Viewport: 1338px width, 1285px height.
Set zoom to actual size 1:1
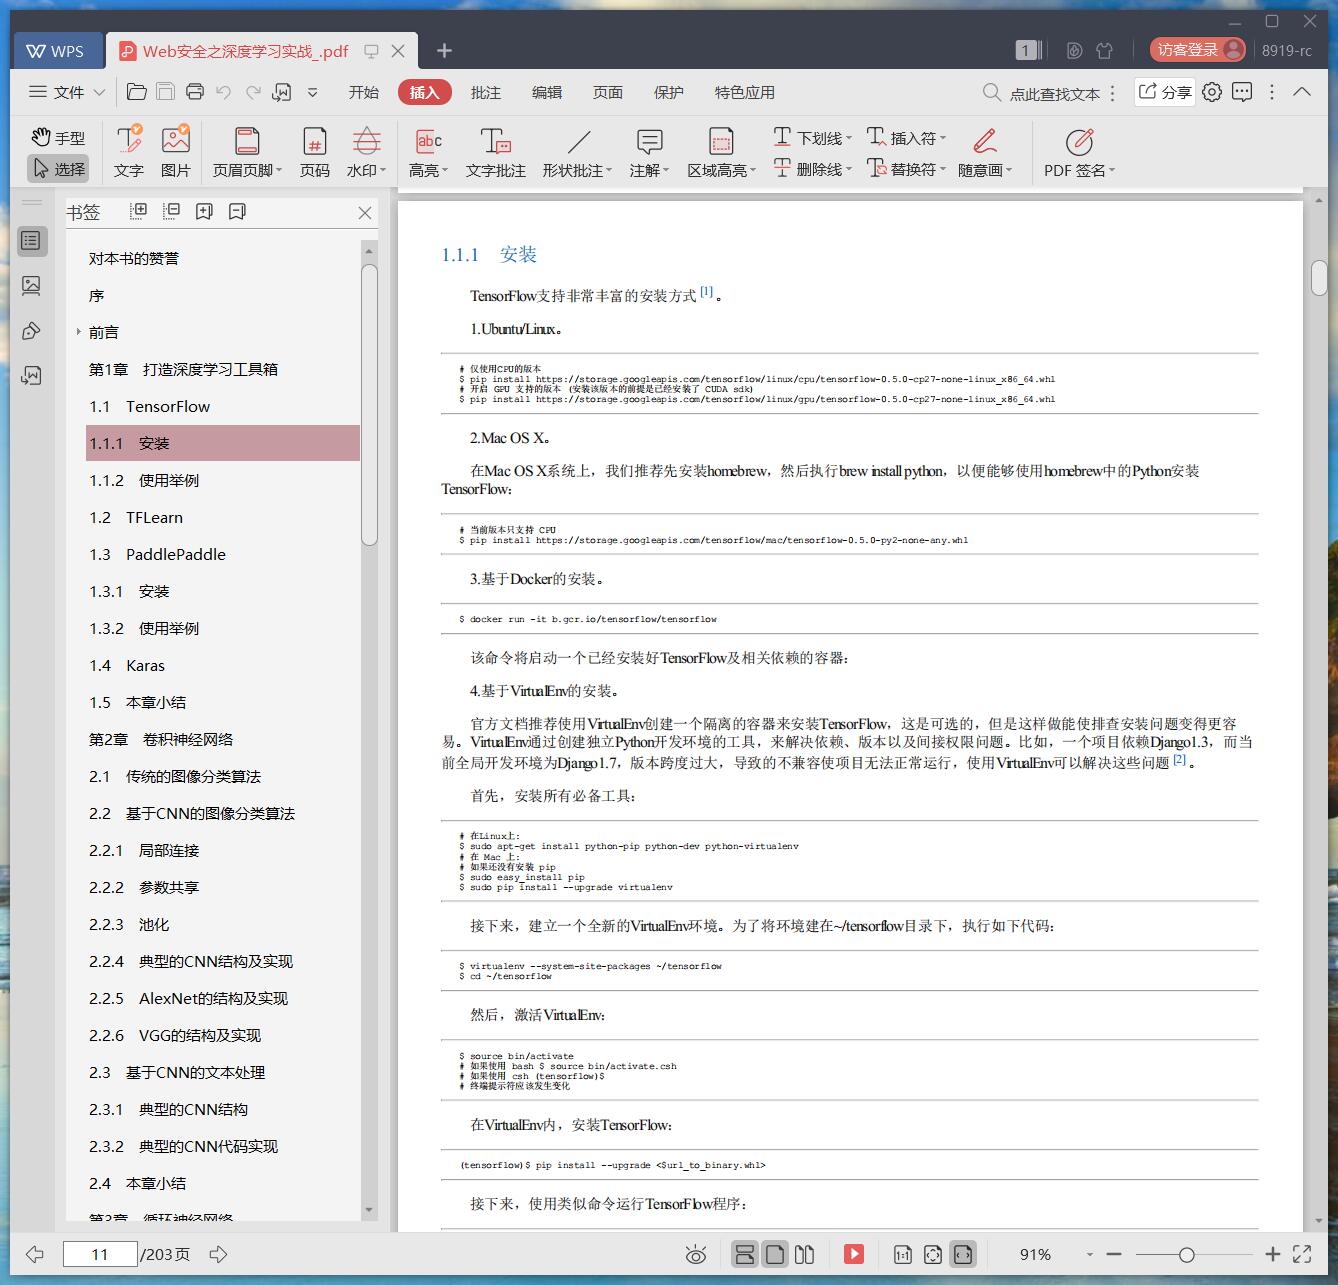point(902,1254)
